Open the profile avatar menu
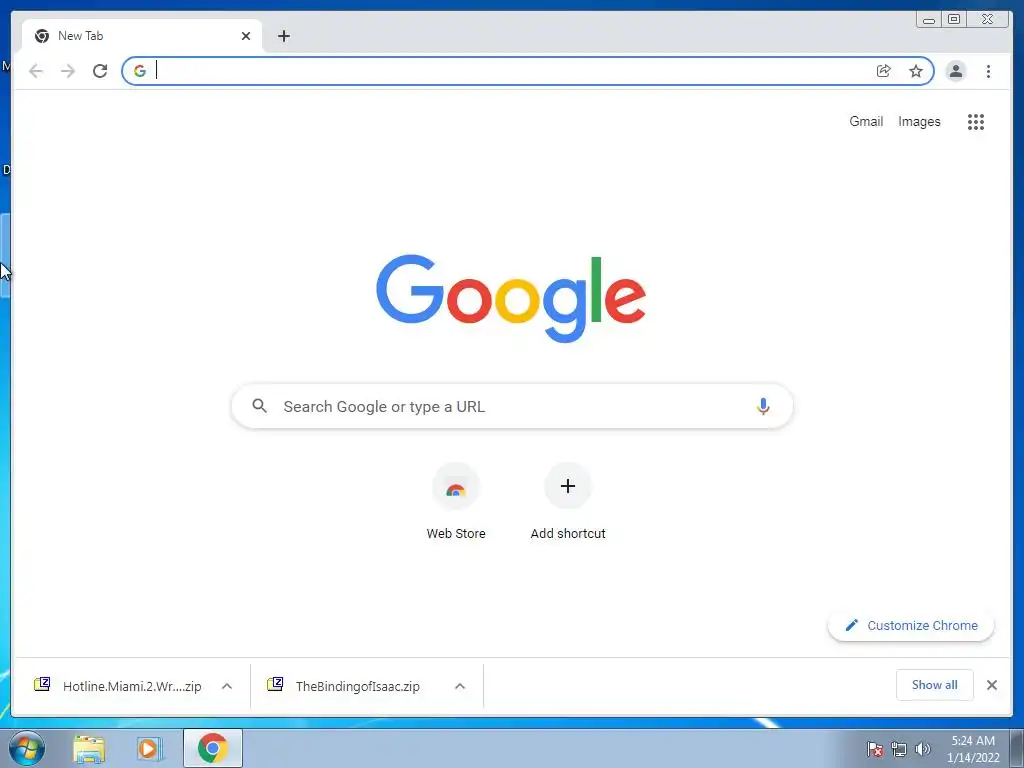 click(x=955, y=71)
